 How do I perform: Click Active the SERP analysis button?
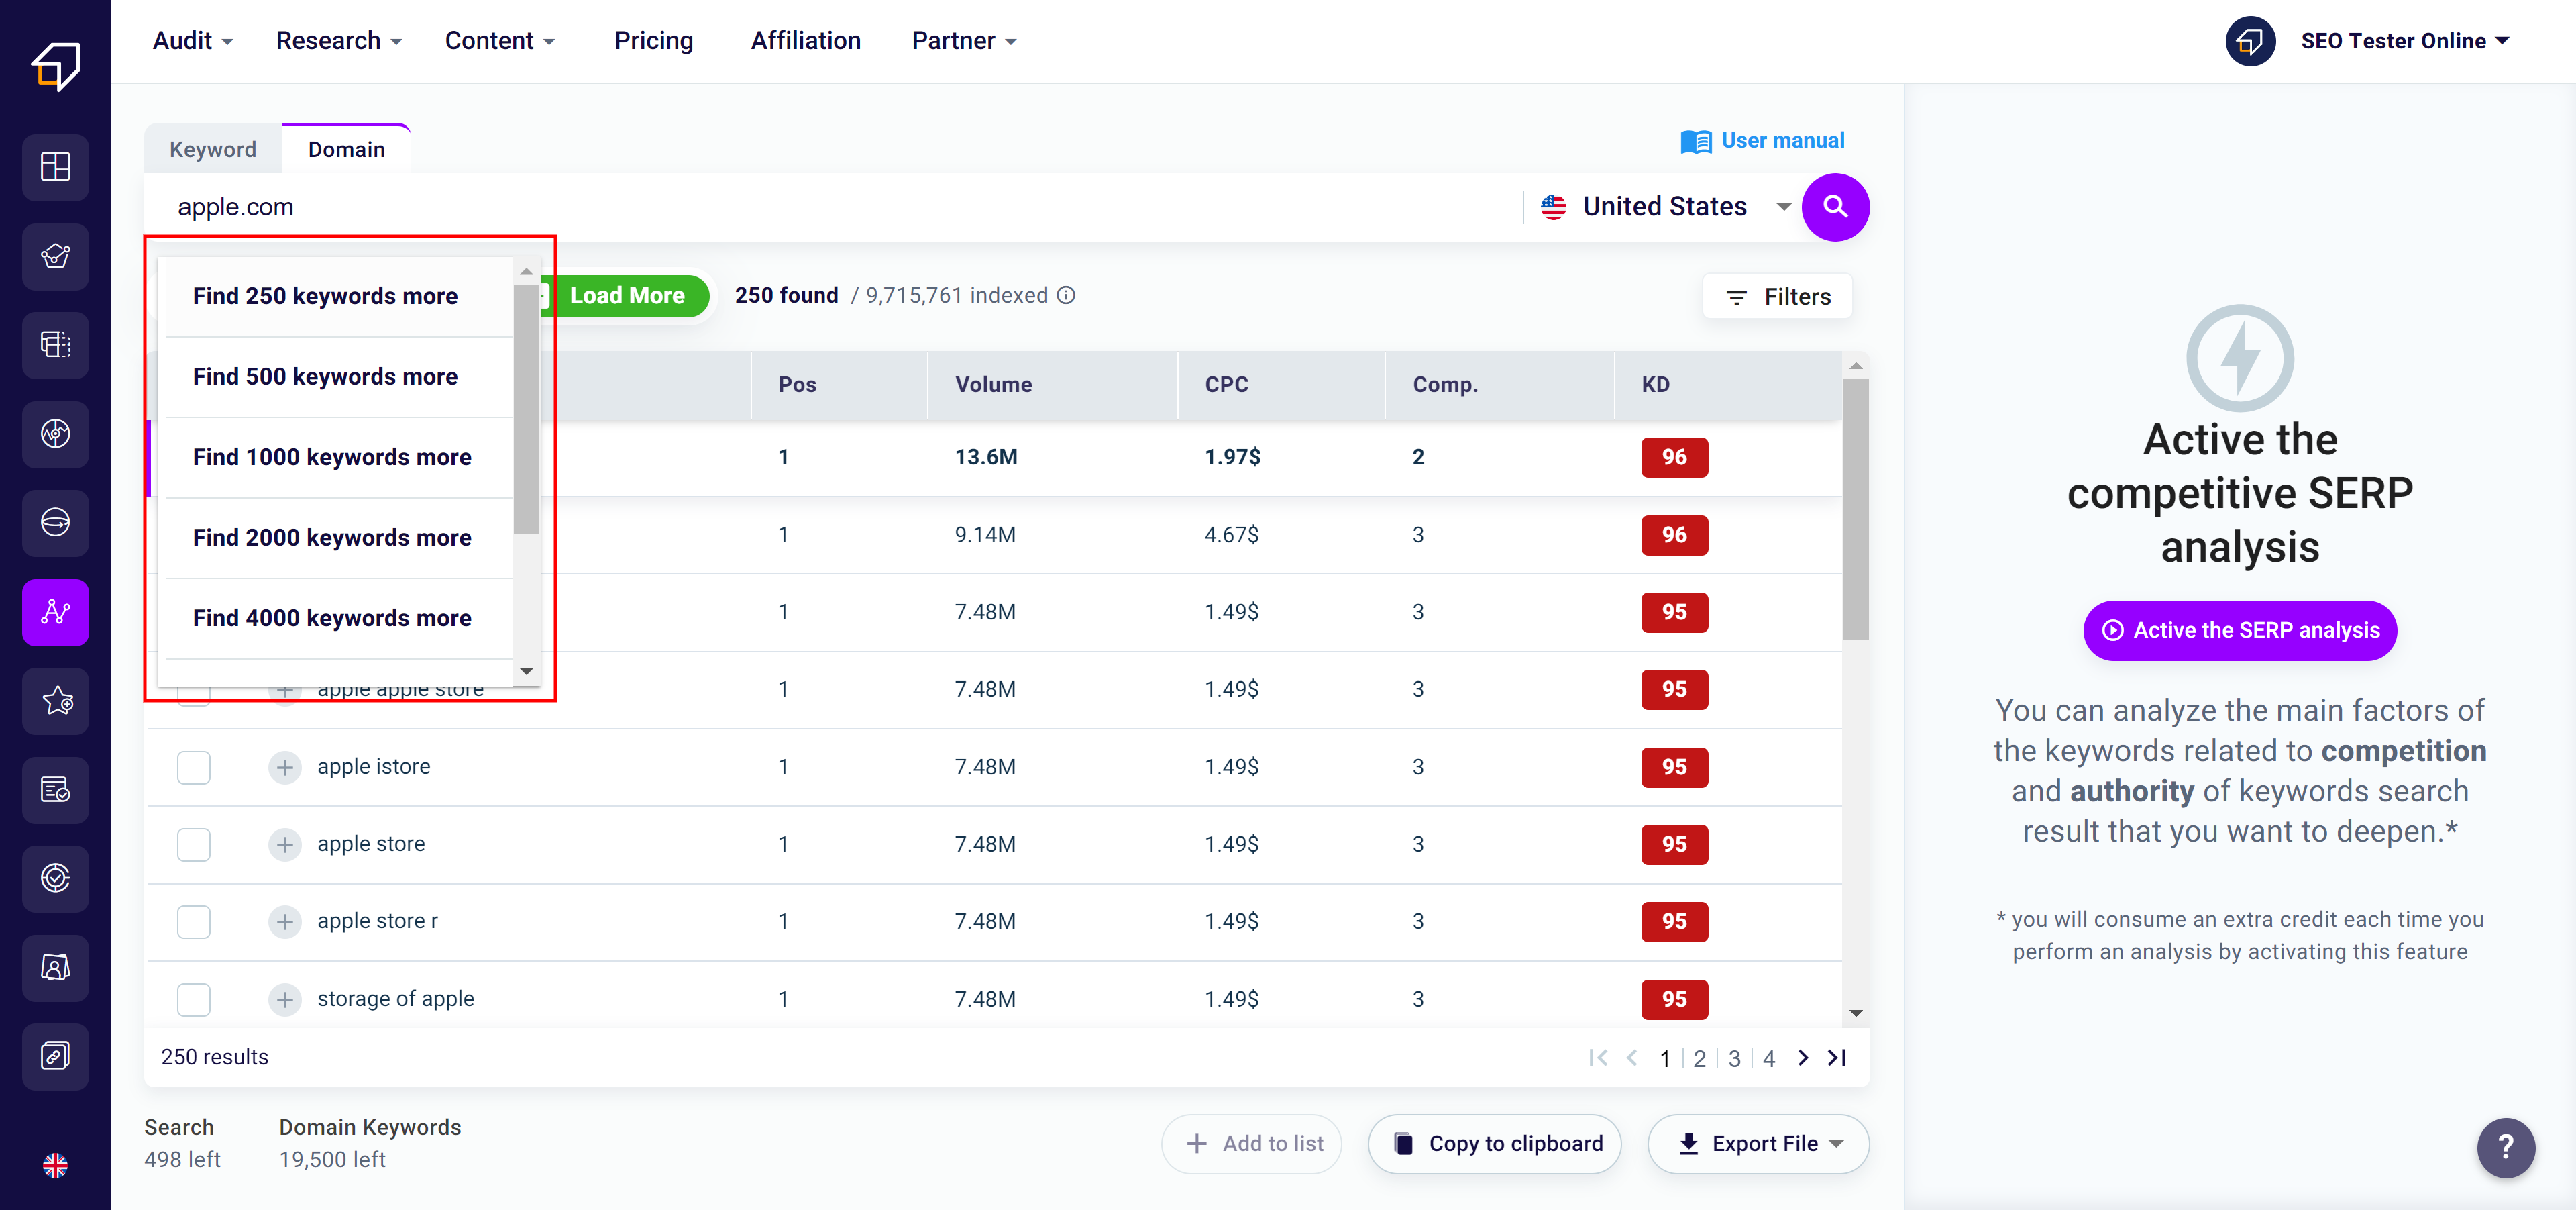pos(2240,631)
